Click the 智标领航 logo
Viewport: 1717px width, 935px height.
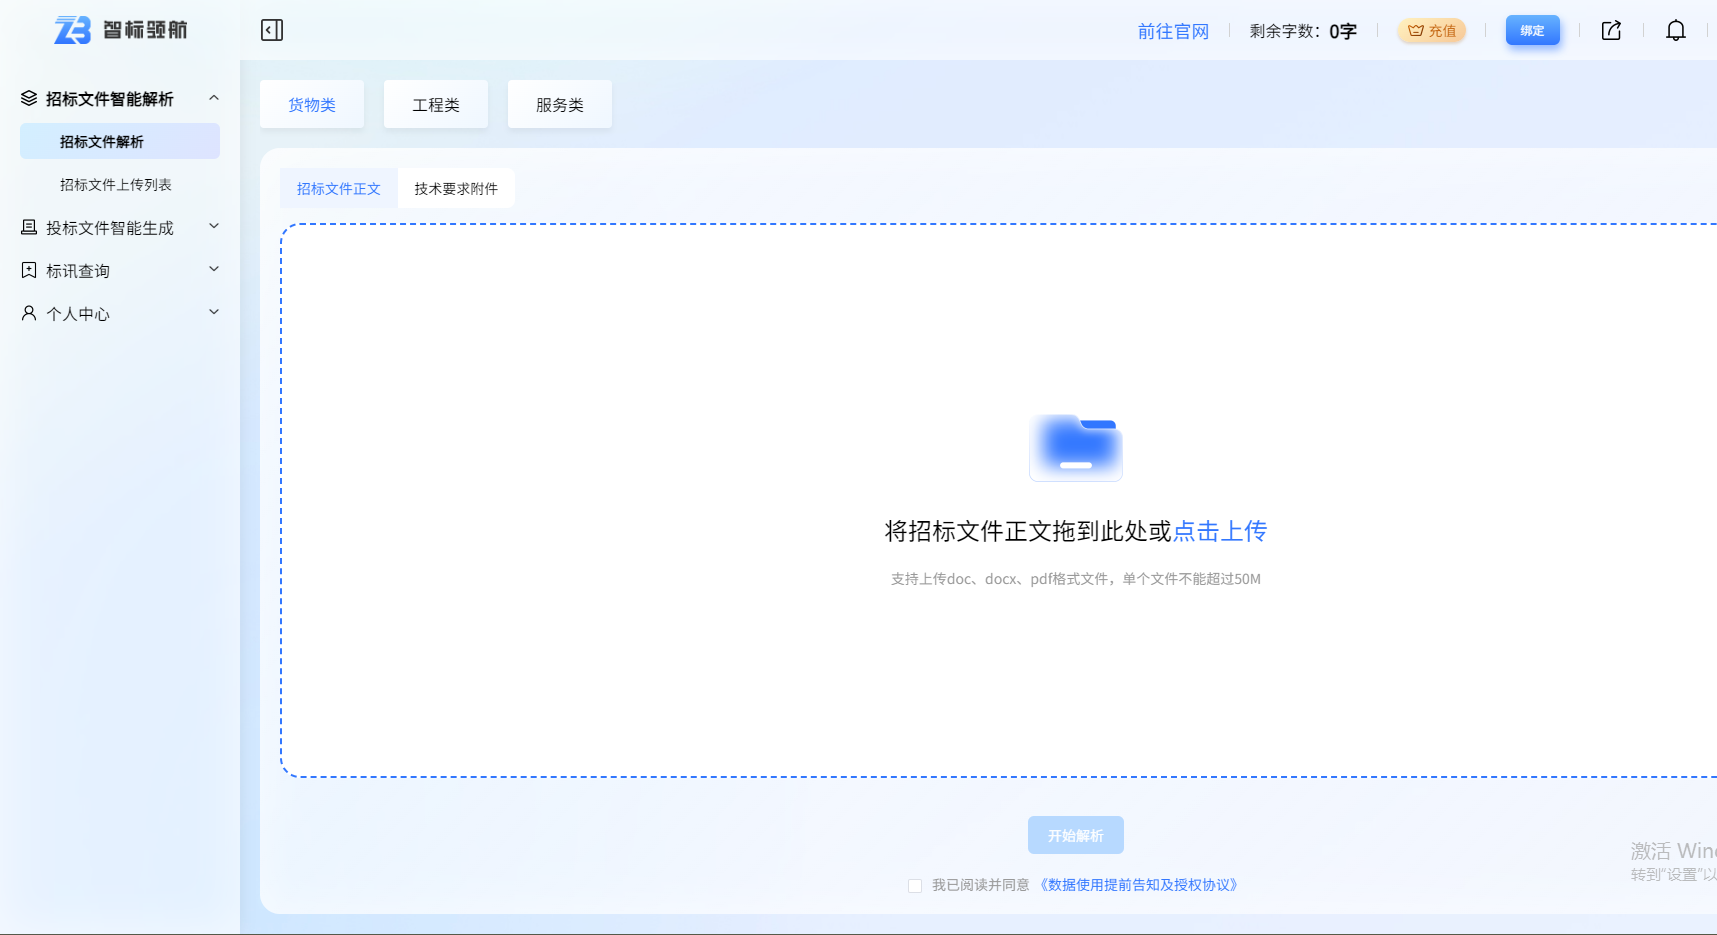point(120,30)
